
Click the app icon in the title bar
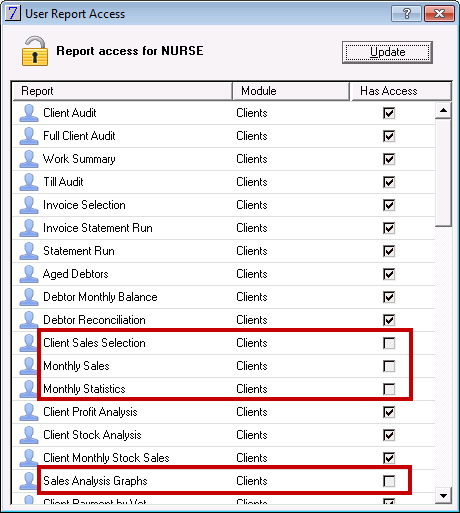pyautogui.click(x=13, y=13)
